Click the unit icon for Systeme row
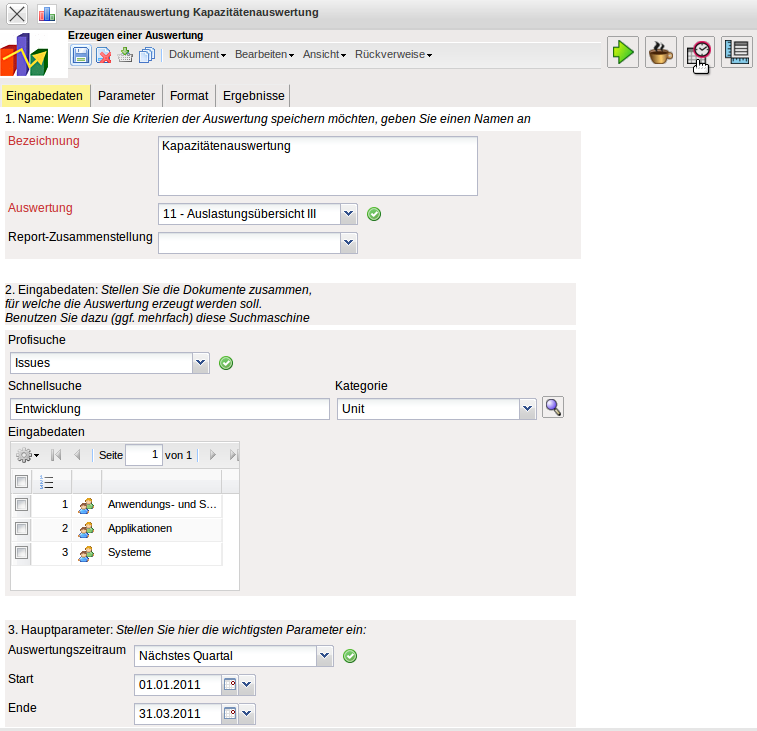Image resolution: width=757 pixels, height=731 pixels. pos(86,553)
